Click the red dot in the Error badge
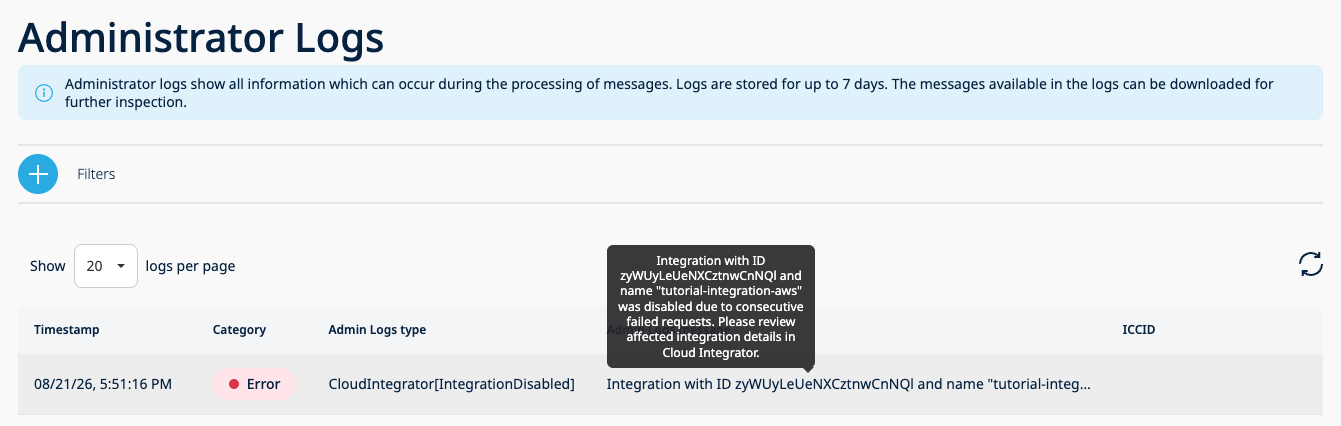This screenshot has width=1341, height=426. click(234, 384)
